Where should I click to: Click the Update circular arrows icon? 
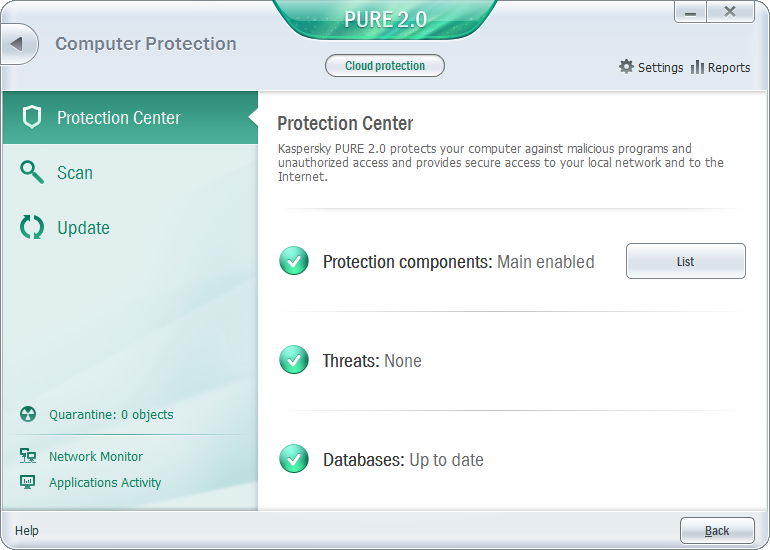pos(32,228)
